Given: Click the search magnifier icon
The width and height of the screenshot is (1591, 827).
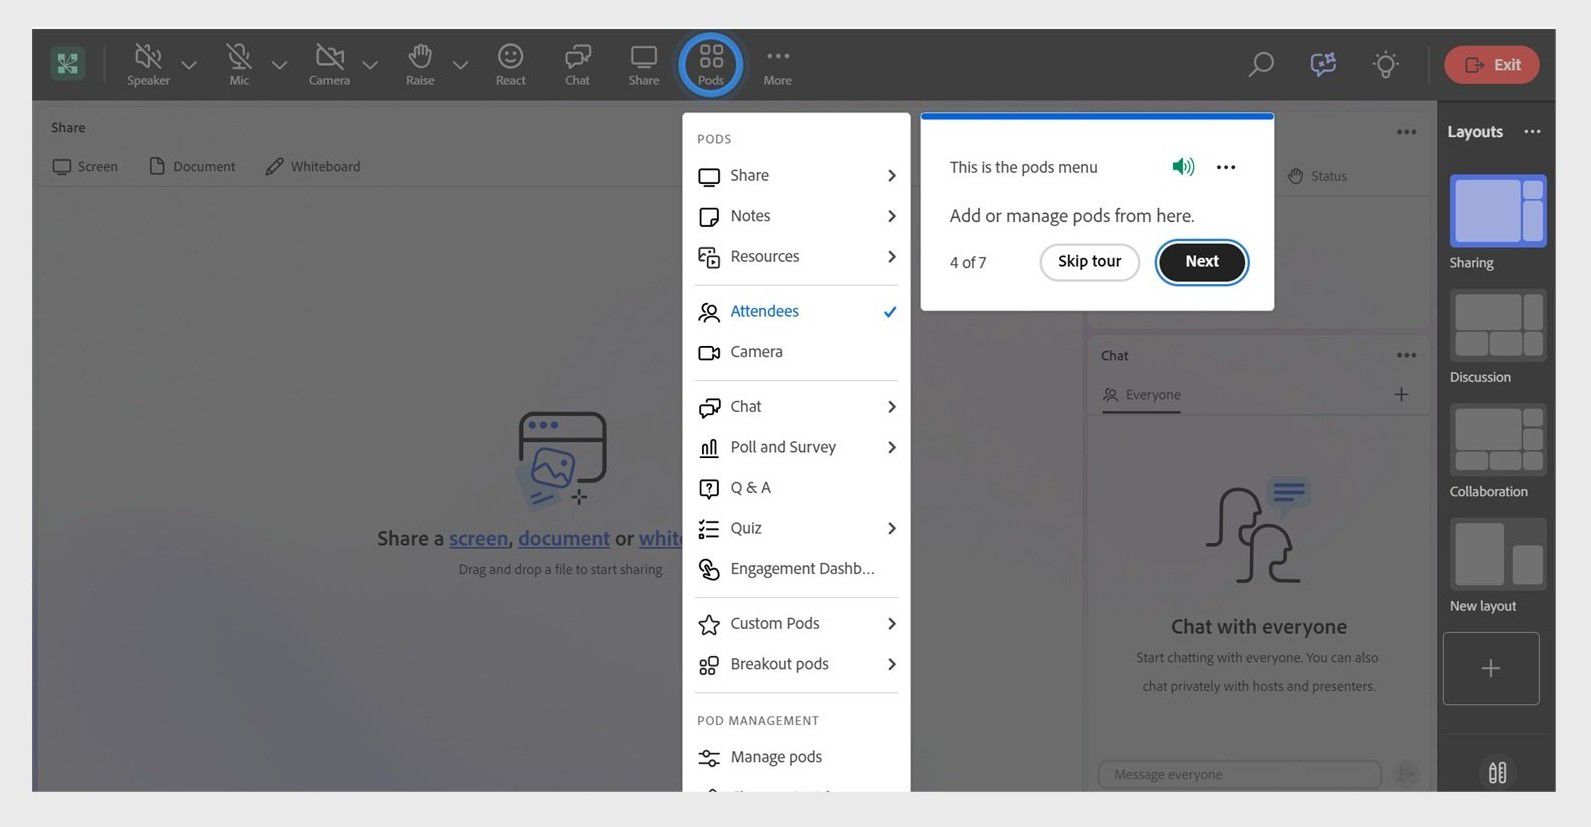Looking at the screenshot, I should point(1261,65).
